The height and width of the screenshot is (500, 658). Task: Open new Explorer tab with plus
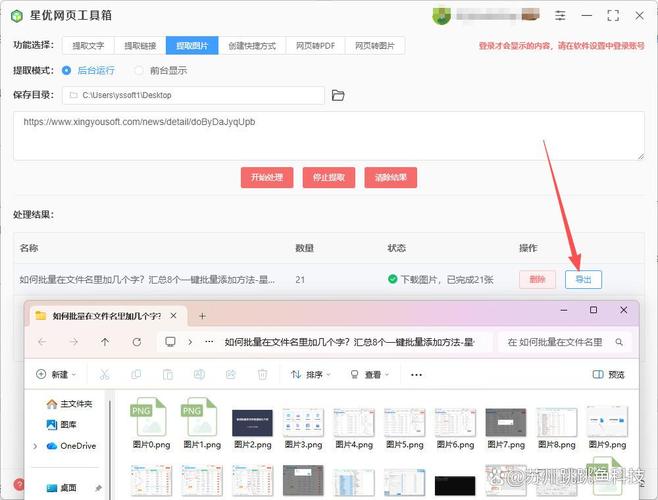[202, 316]
